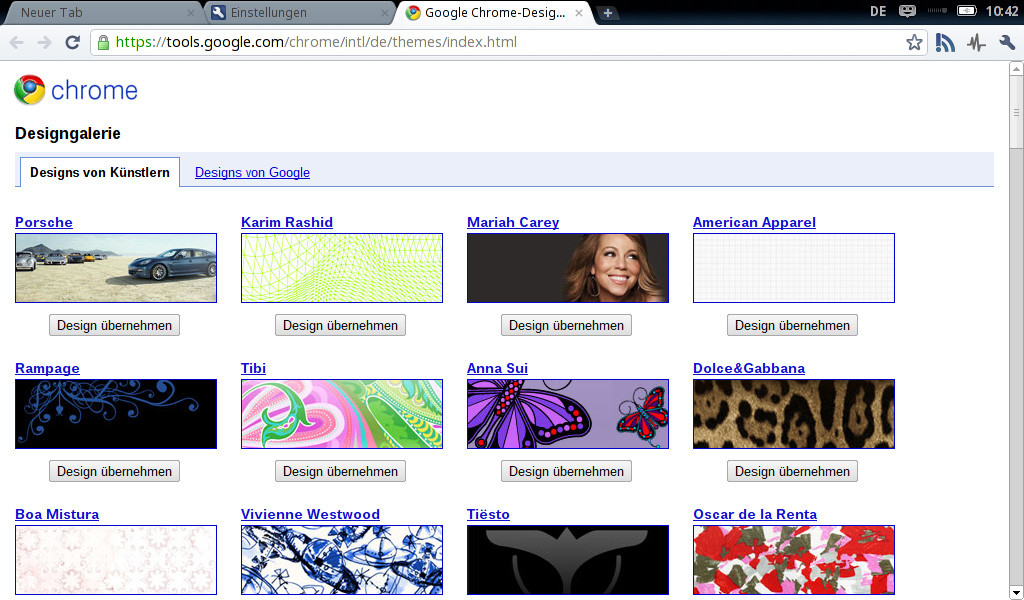Click the Rampage blue swirl thumbnail
Viewport: 1024px width, 600px height.
[x=116, y=414]
